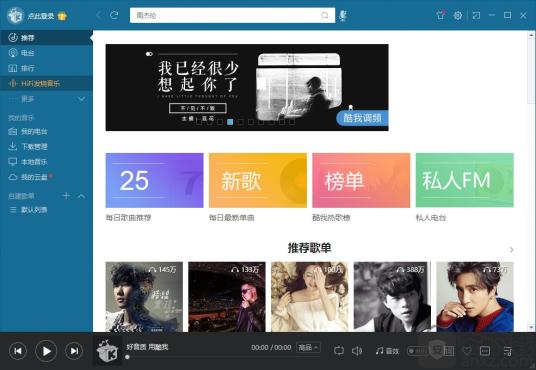Viewport: 536px width, 370px height.
Task: Open the skin shirt icon
Action: tap(440, 15)
